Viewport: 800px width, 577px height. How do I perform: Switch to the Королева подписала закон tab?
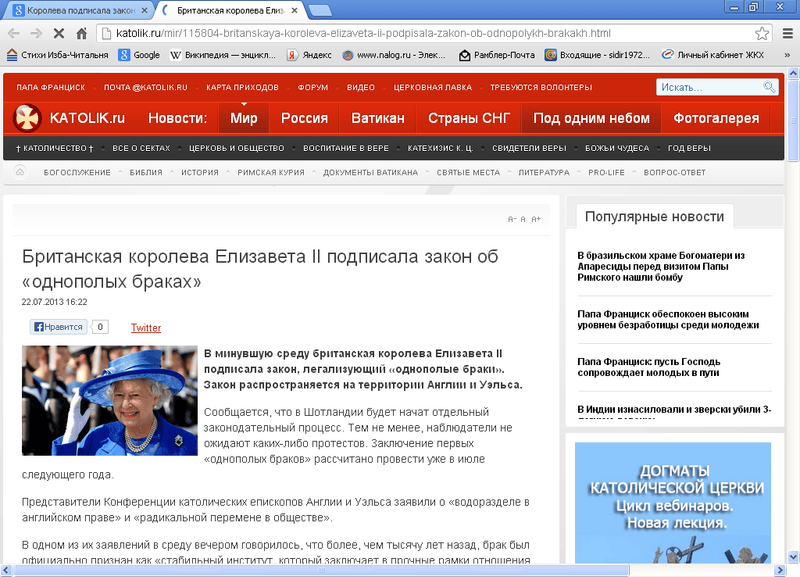[x=80, y=10]
